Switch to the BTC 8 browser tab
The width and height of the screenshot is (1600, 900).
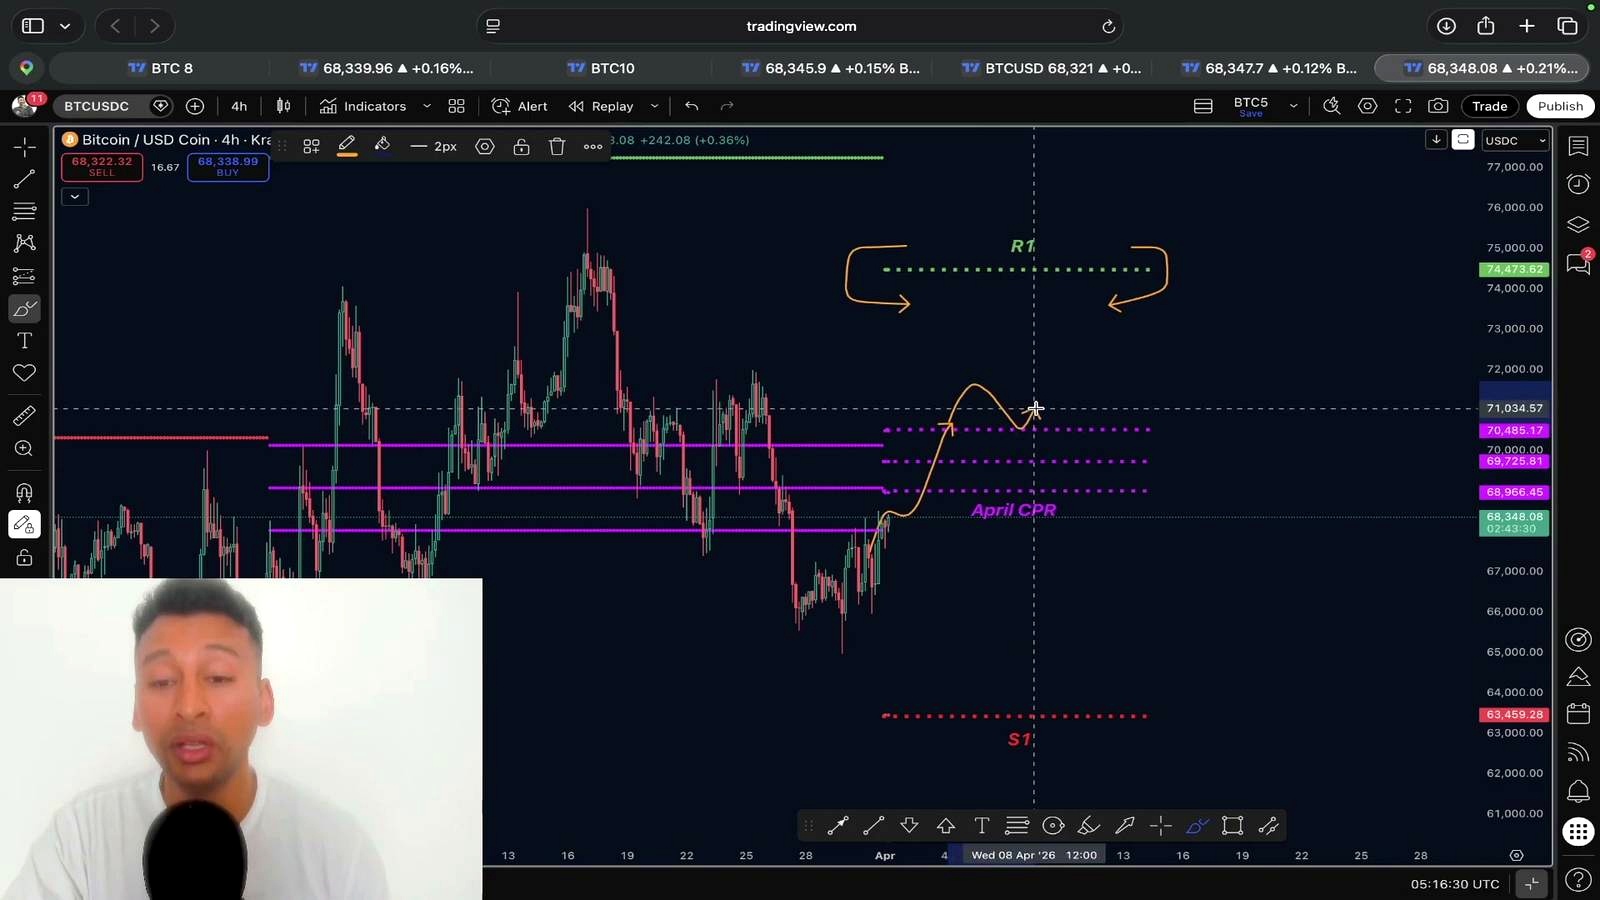(x=160, y=68)
